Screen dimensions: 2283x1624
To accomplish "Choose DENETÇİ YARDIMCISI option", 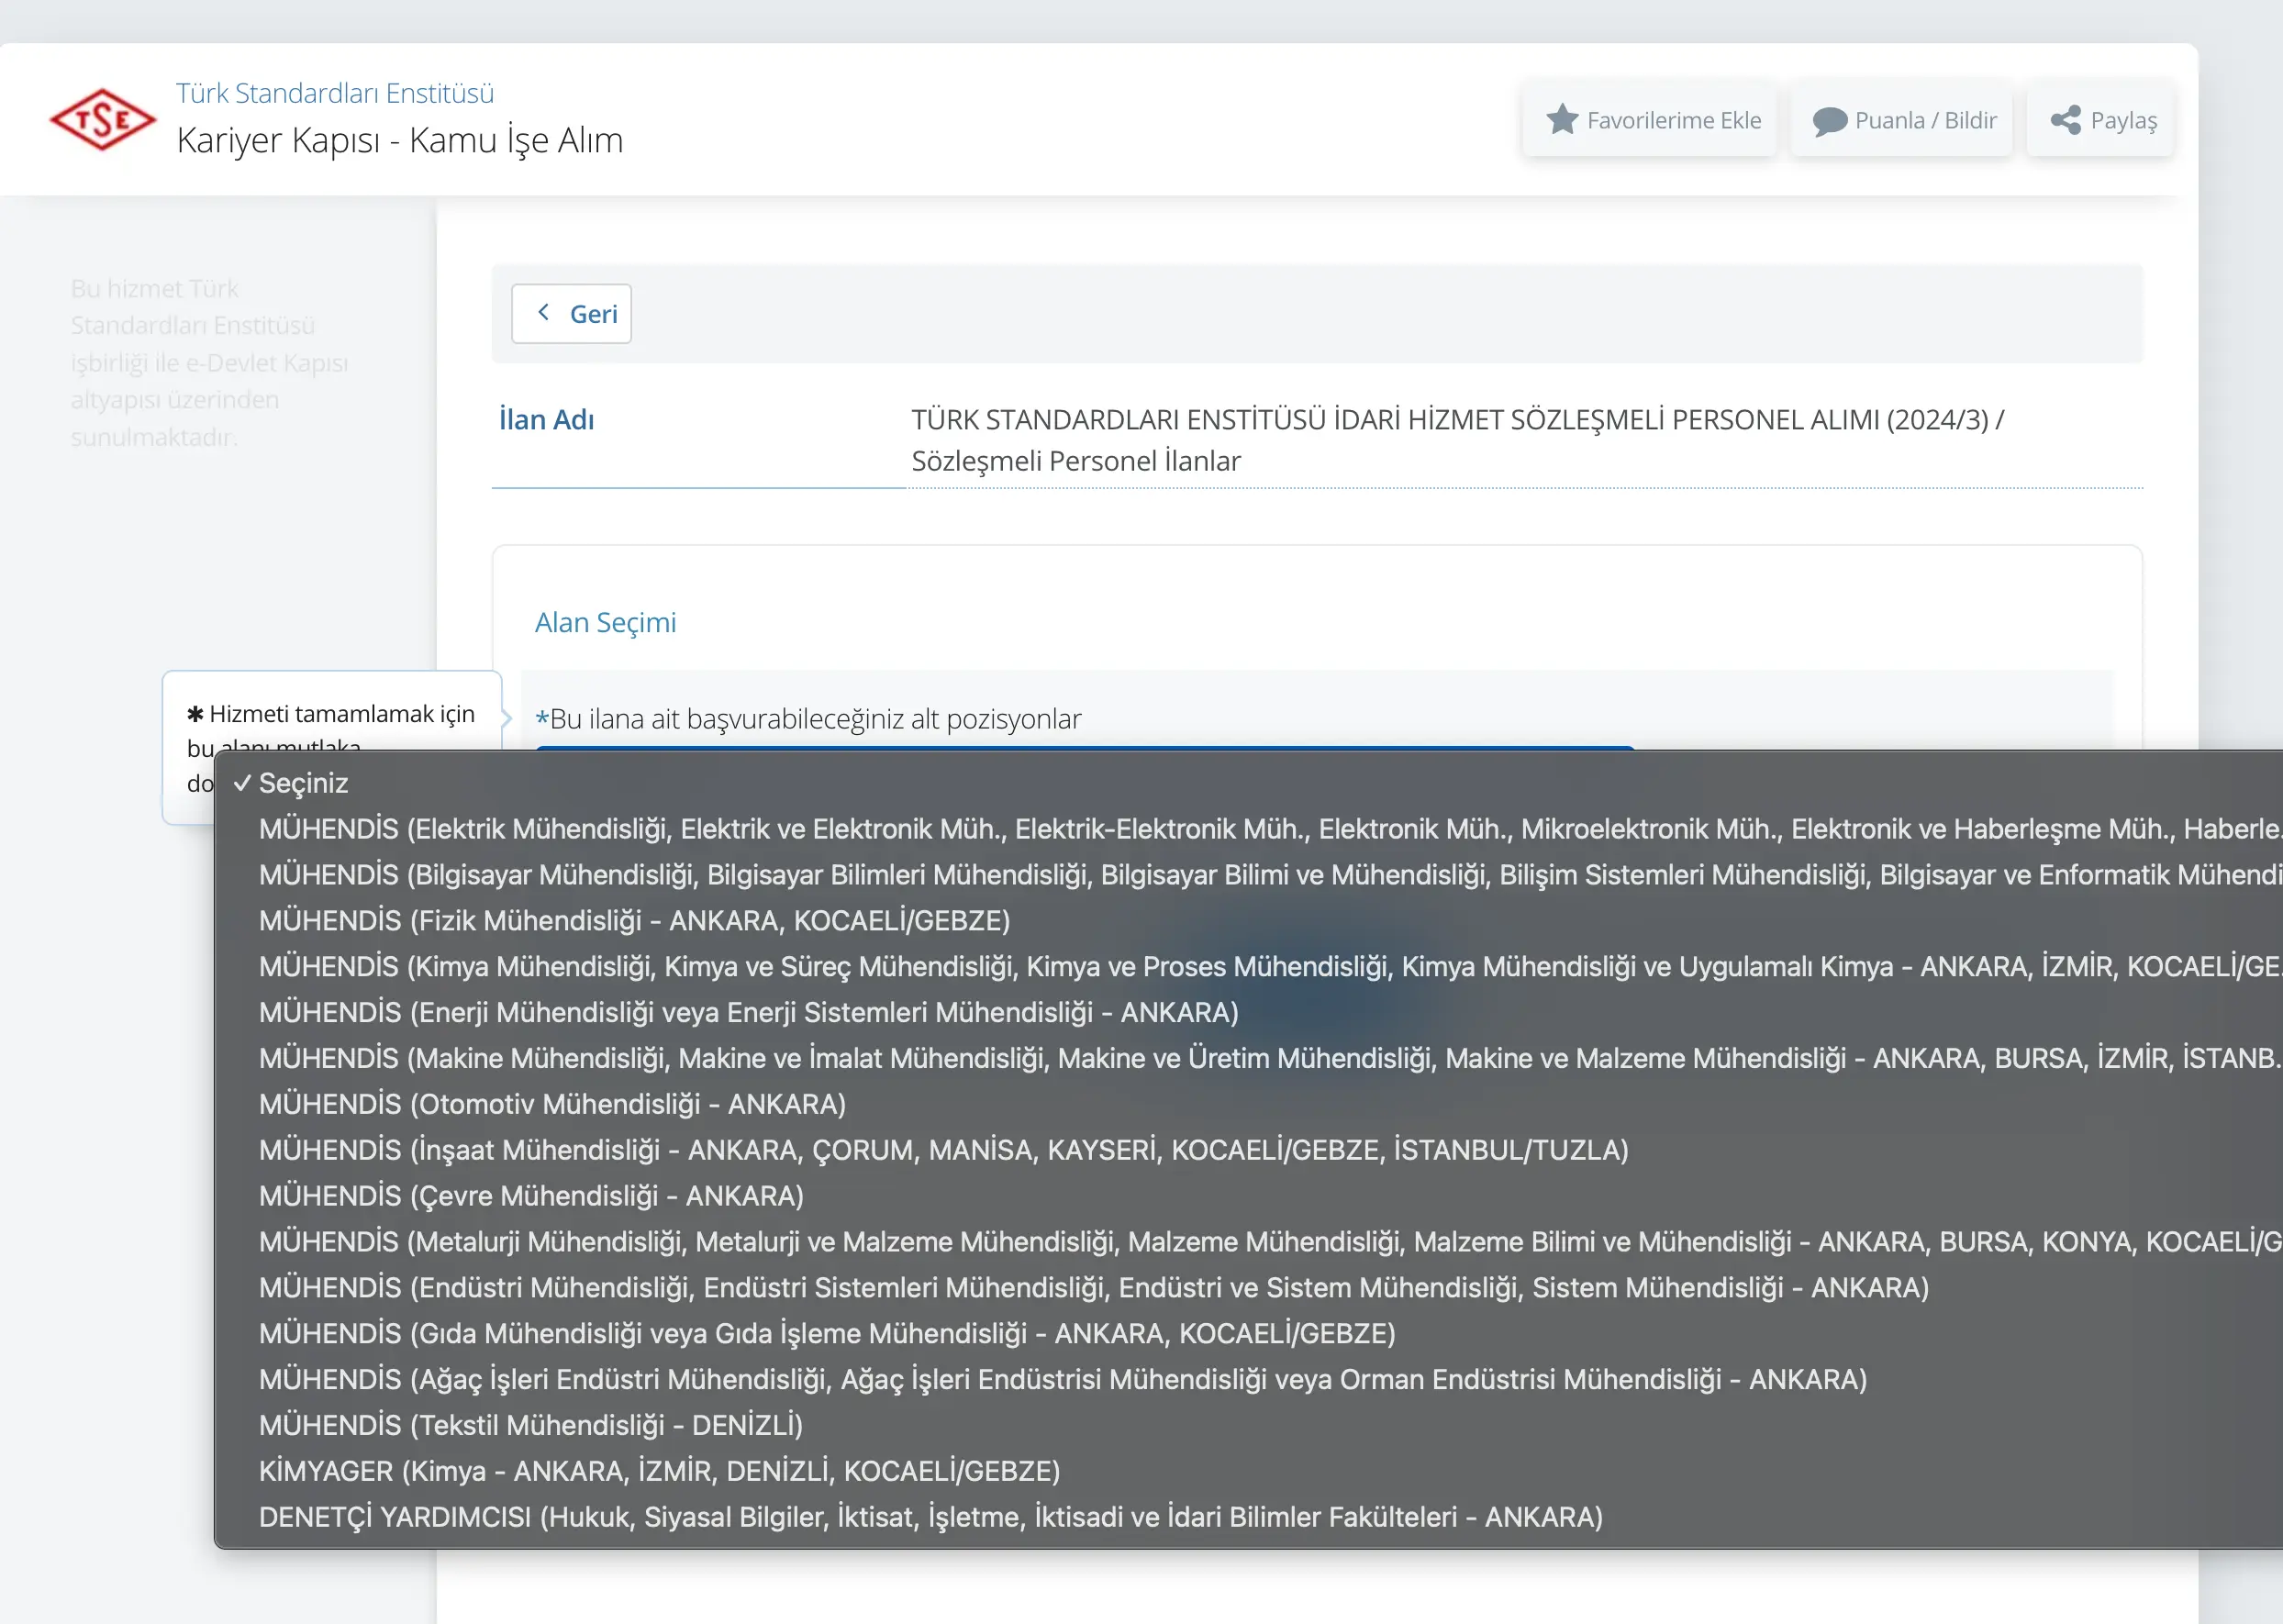I will point(1248,1519).
